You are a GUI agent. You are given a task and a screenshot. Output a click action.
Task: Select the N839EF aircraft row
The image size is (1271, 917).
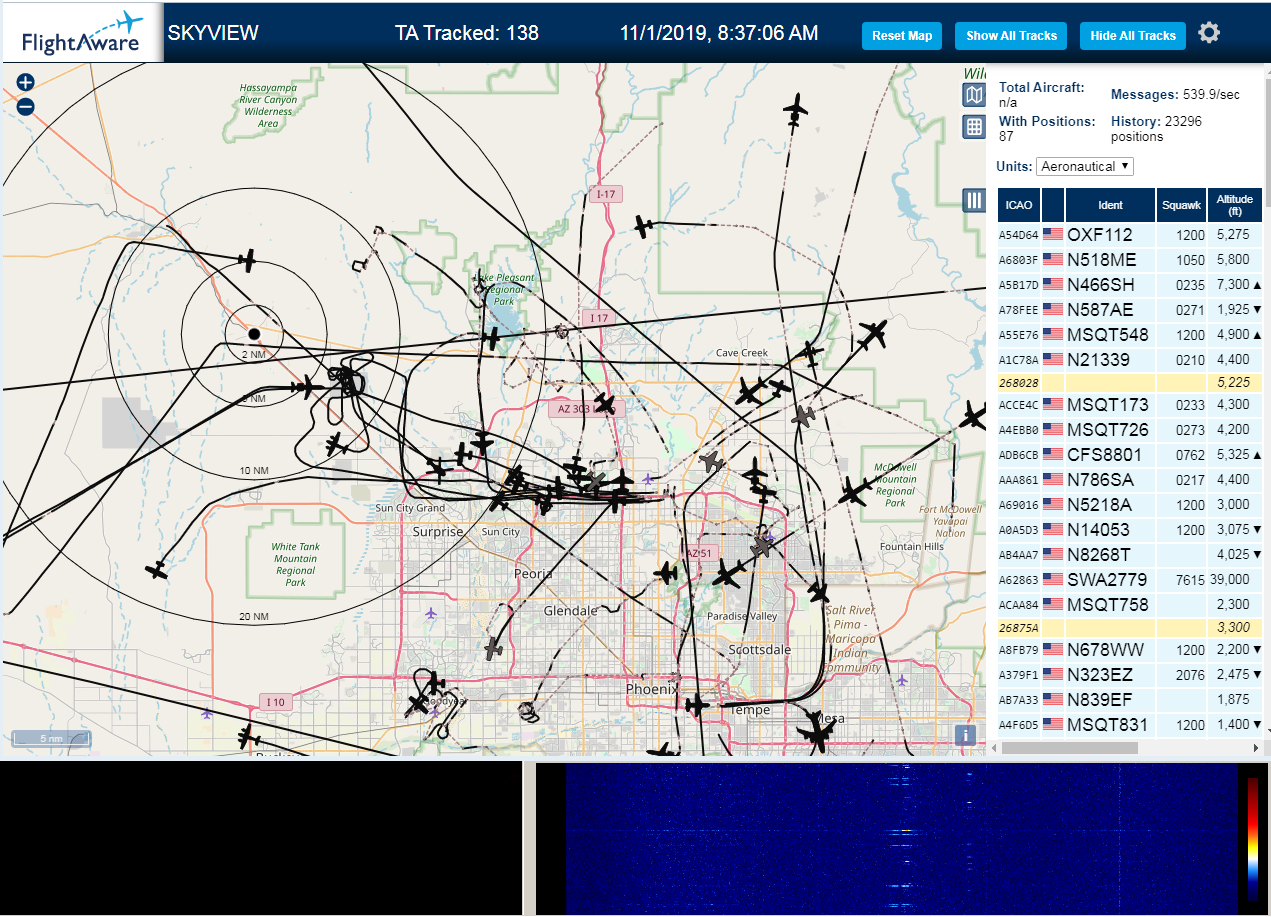pos(1129,700)
